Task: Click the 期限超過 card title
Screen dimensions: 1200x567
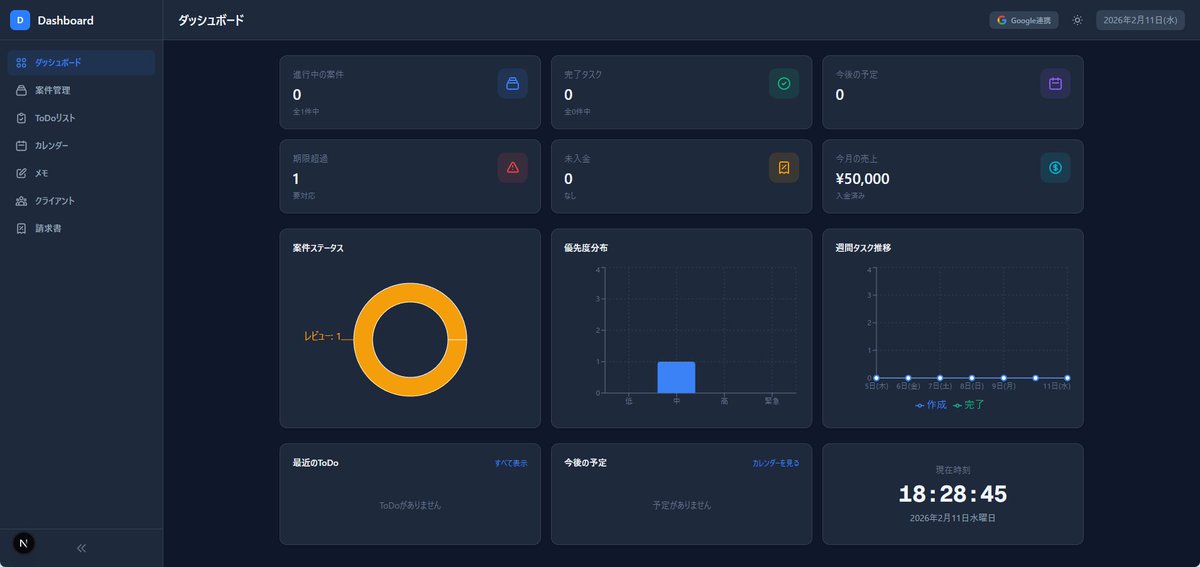Action: (x=310, y=159)
